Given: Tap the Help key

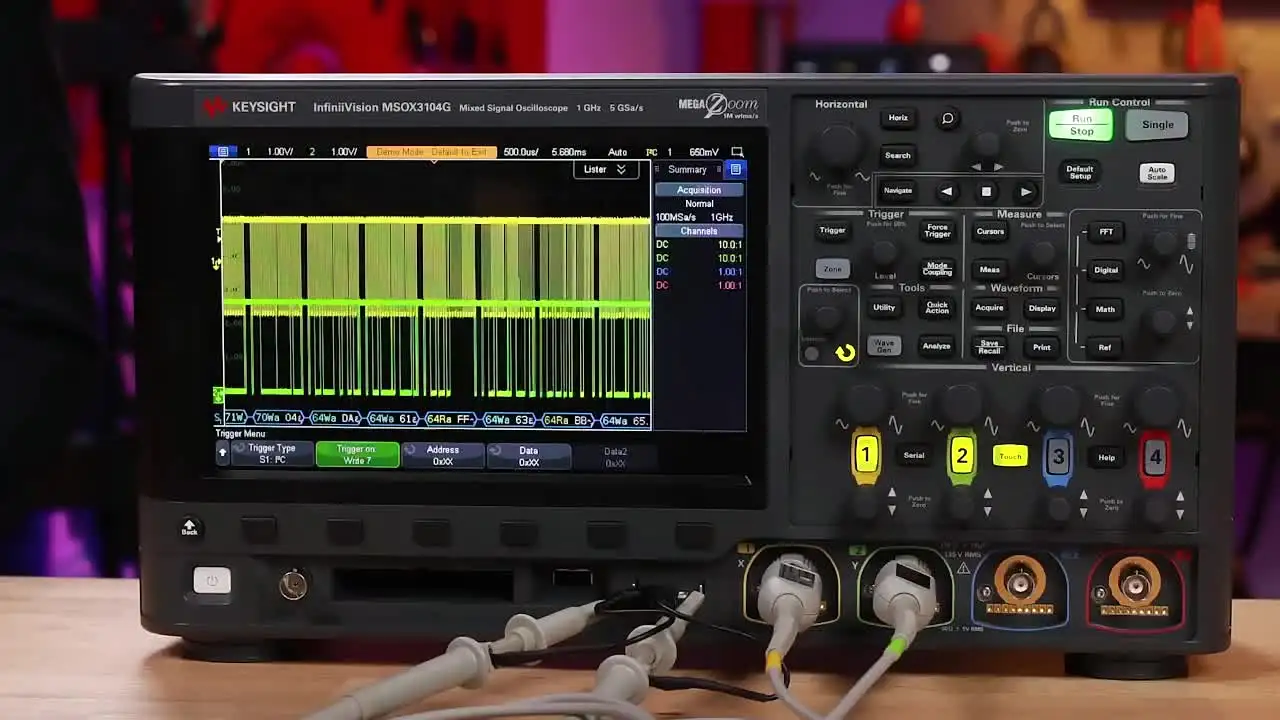Looking at the screenshot, I should tap(1106, 458).
